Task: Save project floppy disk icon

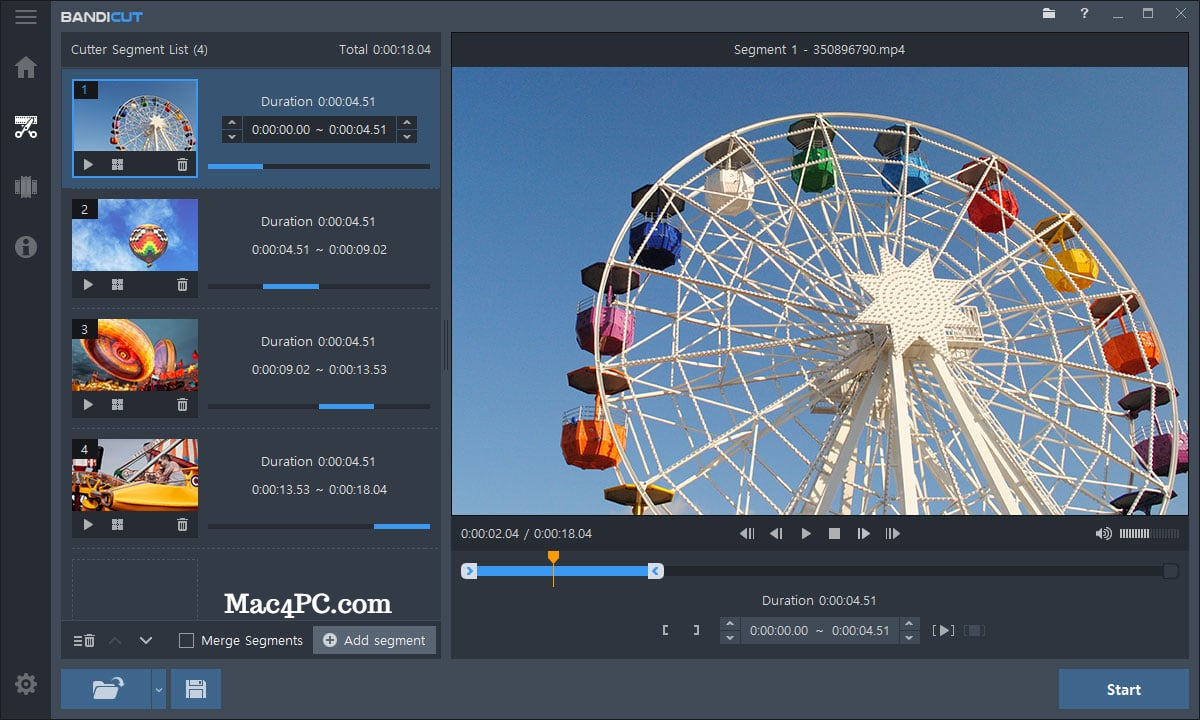Action: point(196,689)
